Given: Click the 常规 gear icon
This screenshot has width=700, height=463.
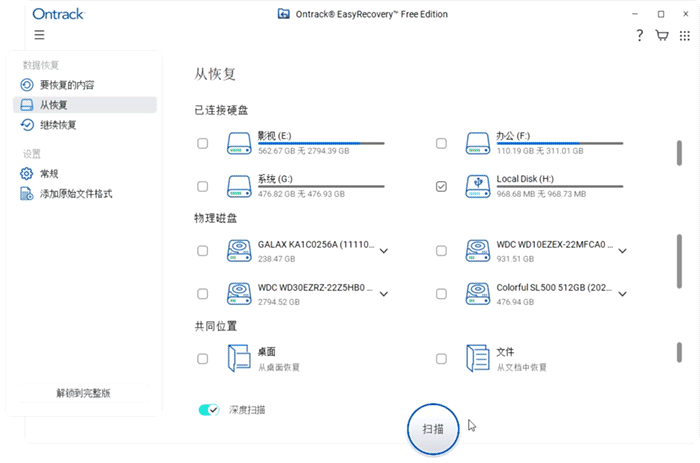Looking at the screenshot, I should 27,174.
